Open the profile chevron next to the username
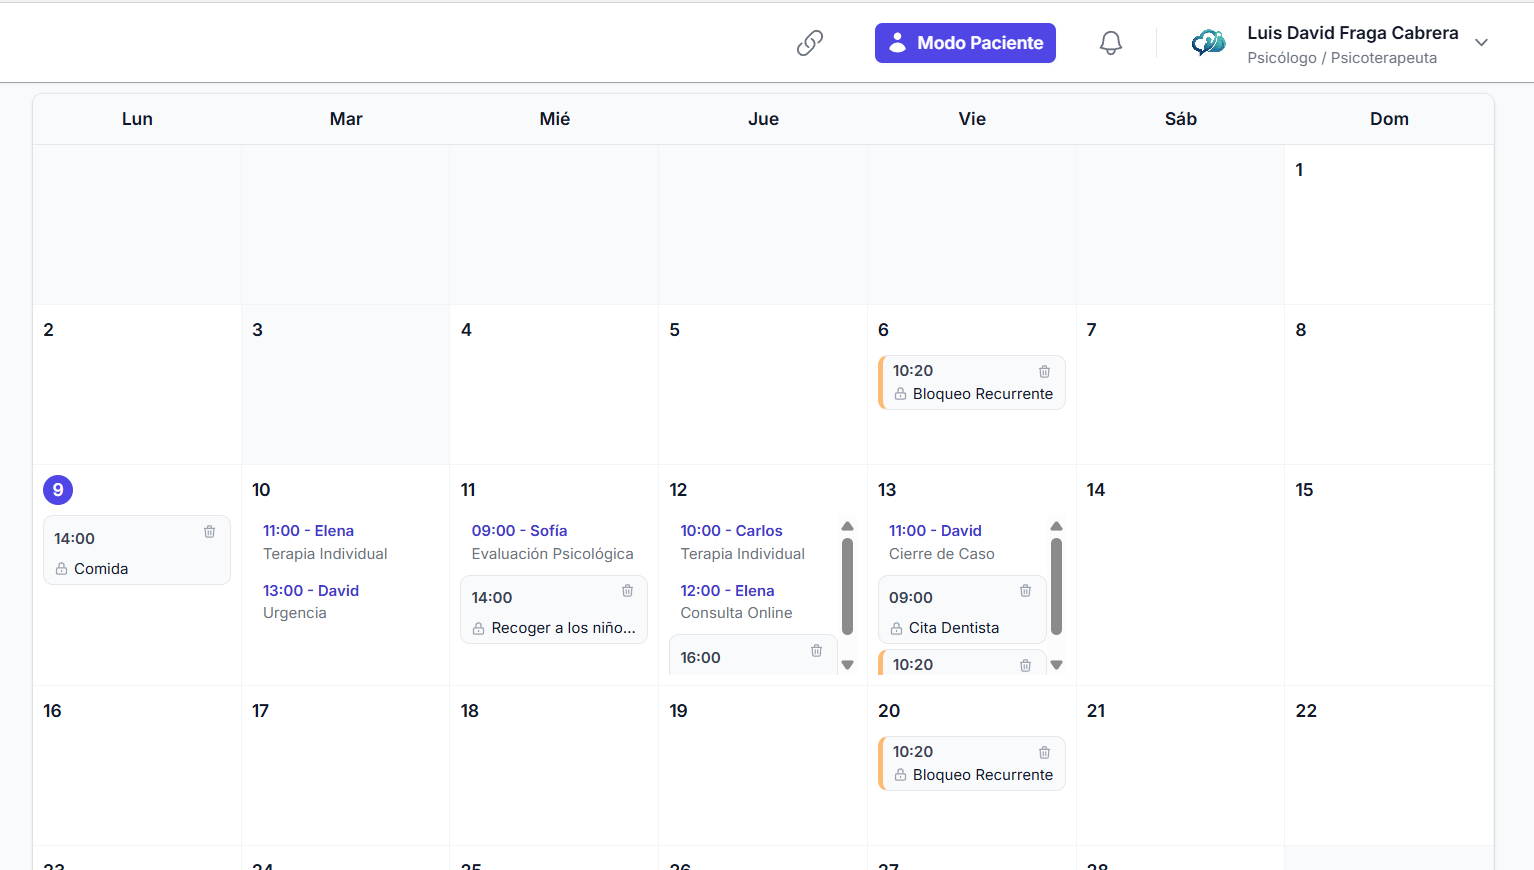Image resolution: width=1534 pixels, height=870 pixels. click(x=1481, y=42)
